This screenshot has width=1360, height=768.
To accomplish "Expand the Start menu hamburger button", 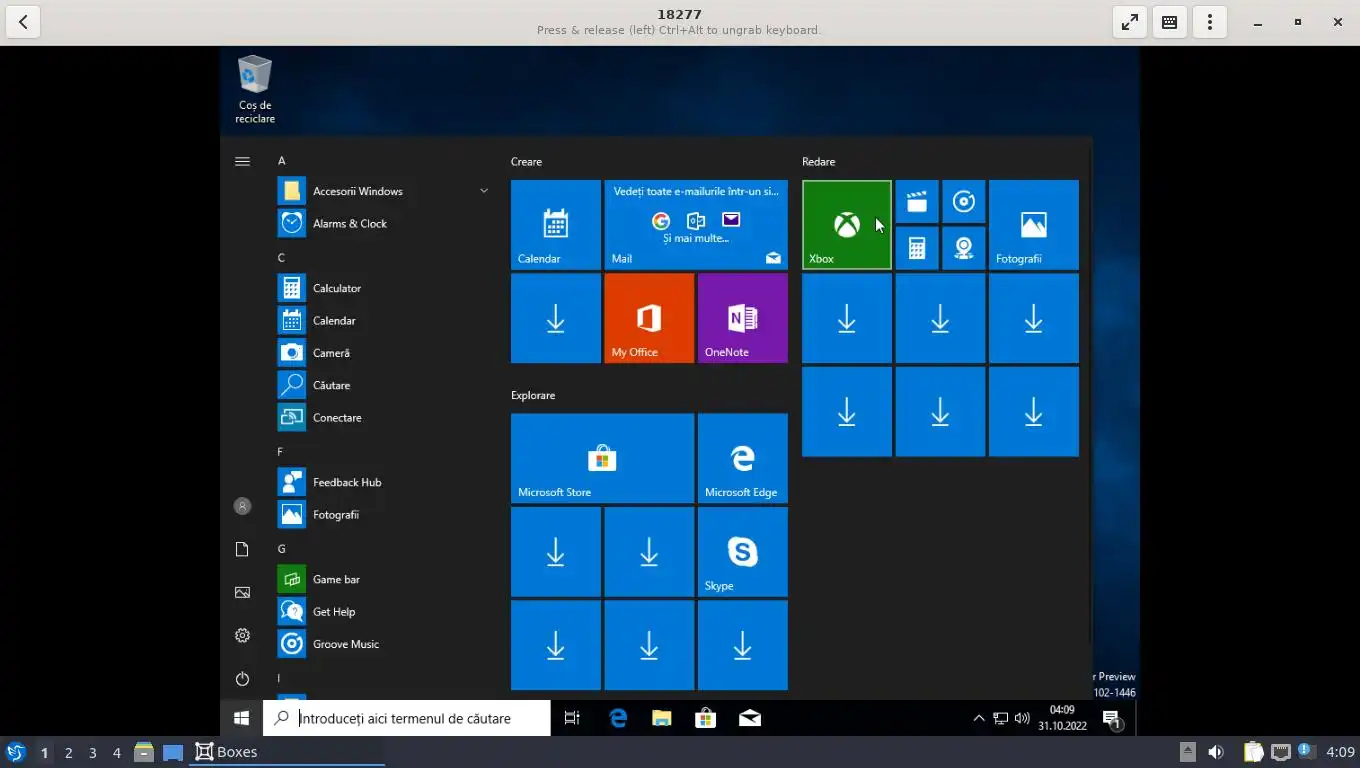I will click(x=242, y=161).
